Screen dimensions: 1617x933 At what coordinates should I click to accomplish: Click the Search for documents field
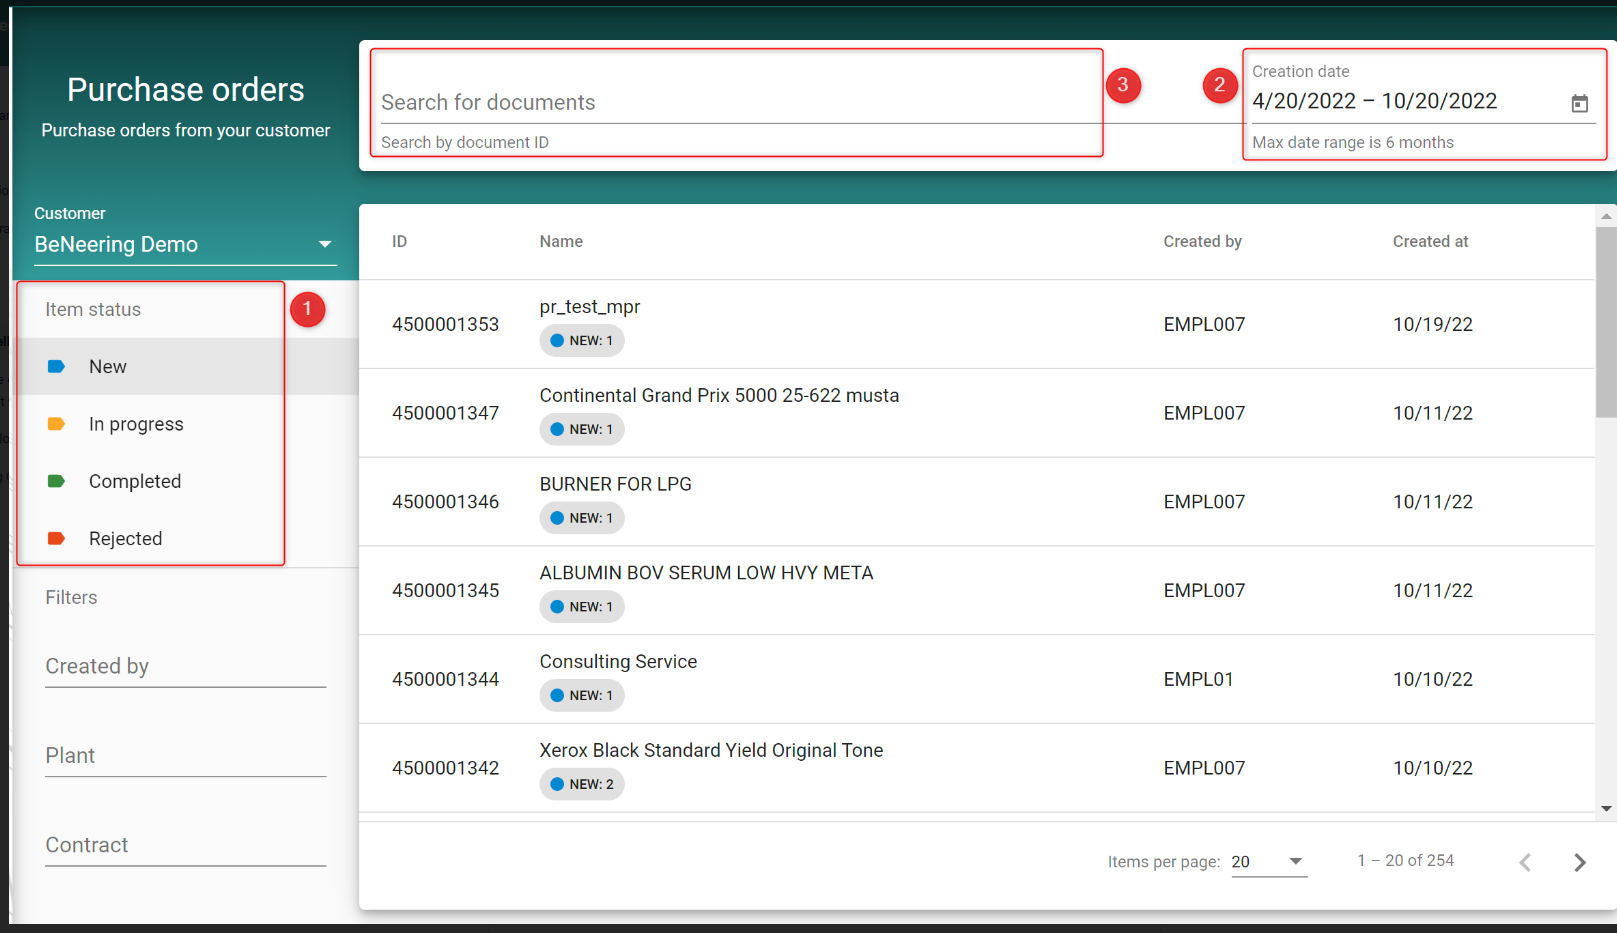738,103
